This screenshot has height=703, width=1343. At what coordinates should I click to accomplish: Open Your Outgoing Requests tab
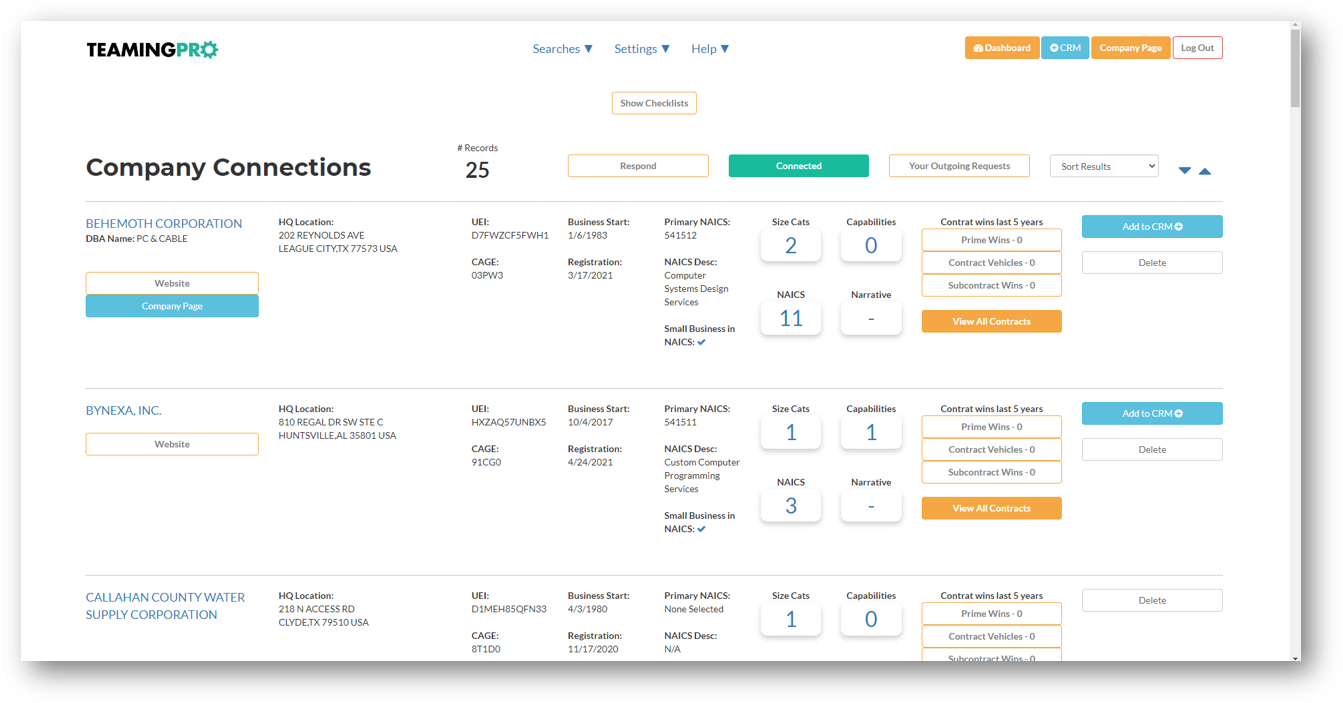click(959, 166)
